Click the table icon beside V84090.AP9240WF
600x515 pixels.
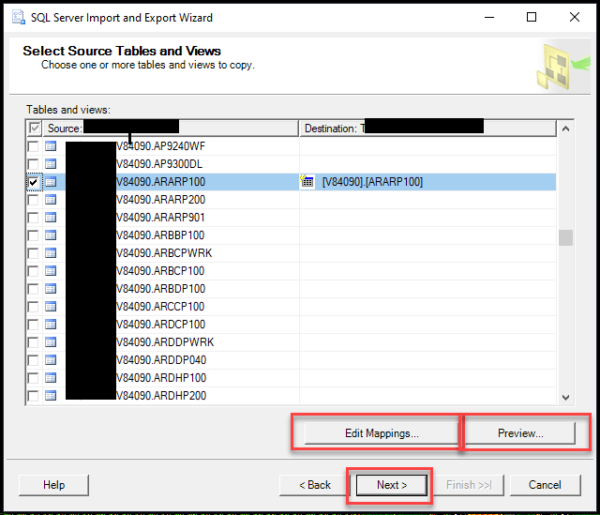pos(51,146)
